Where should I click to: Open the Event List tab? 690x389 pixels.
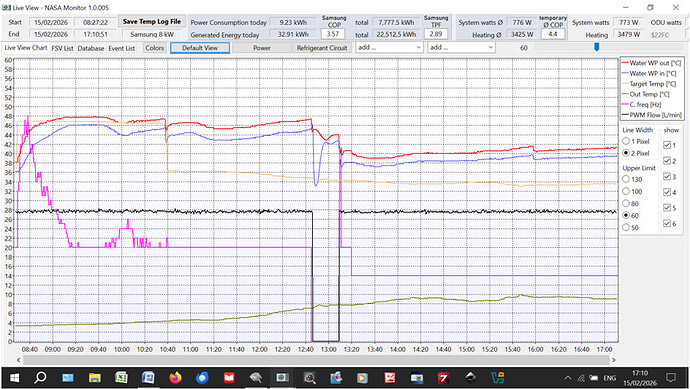(121, 48)
